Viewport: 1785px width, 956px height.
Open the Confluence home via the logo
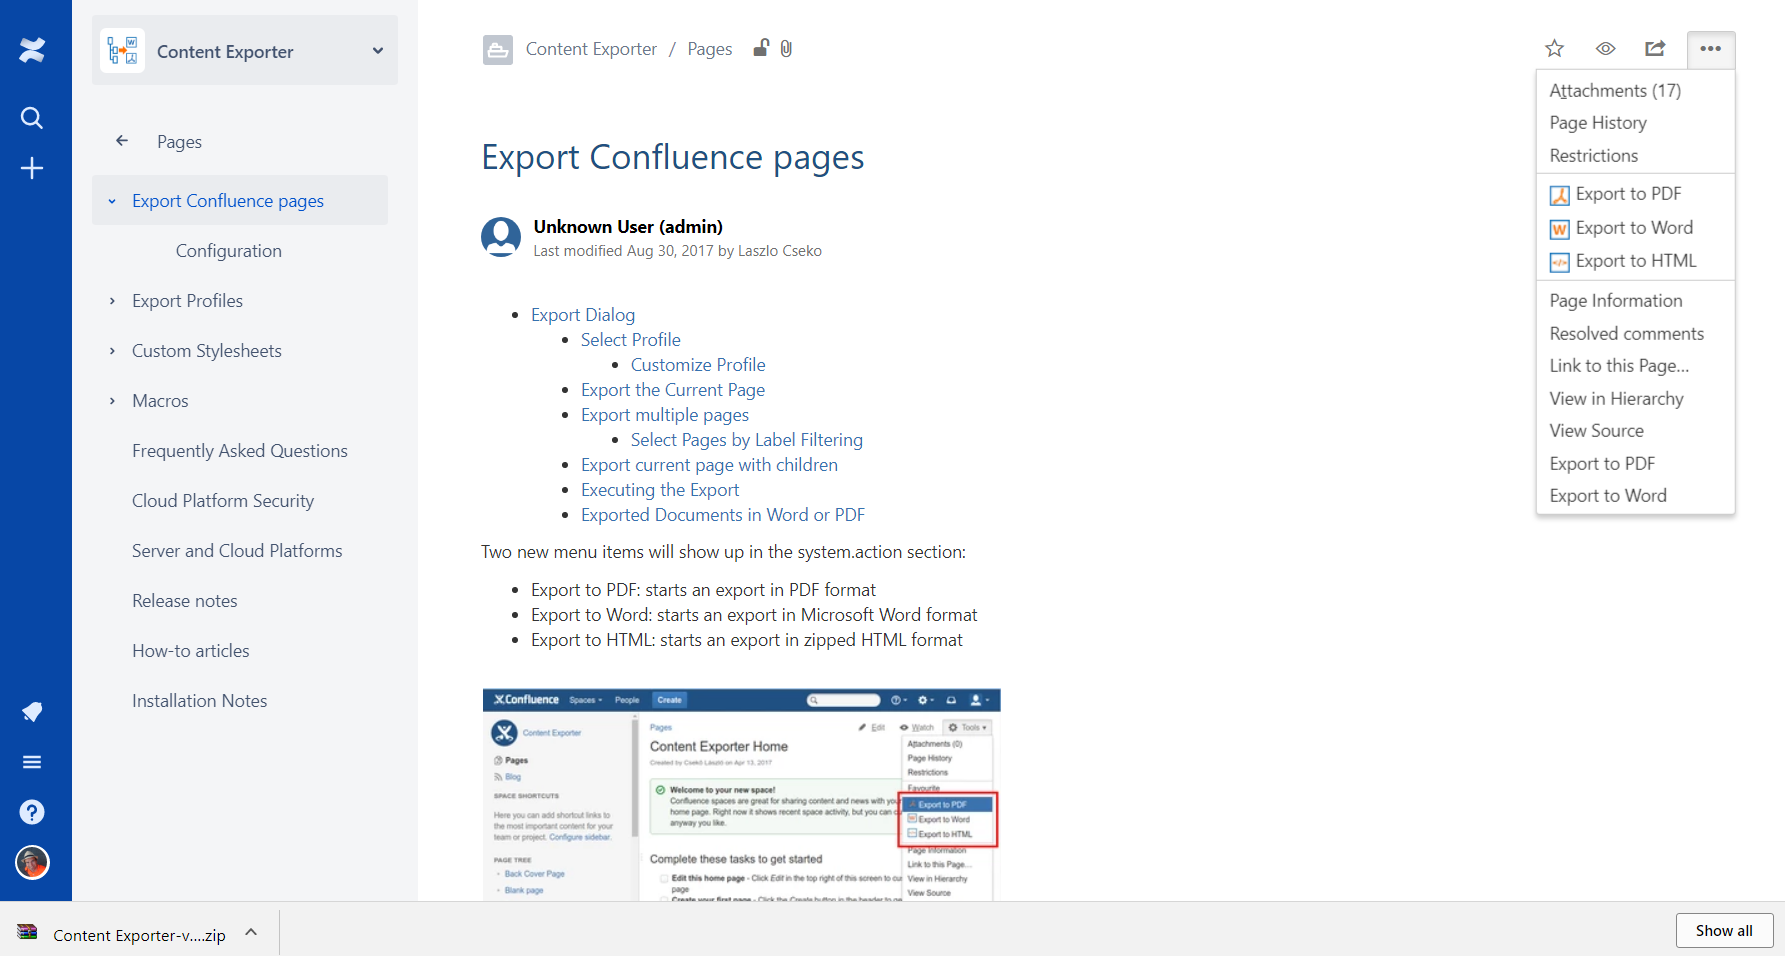(x=32, y=49)
